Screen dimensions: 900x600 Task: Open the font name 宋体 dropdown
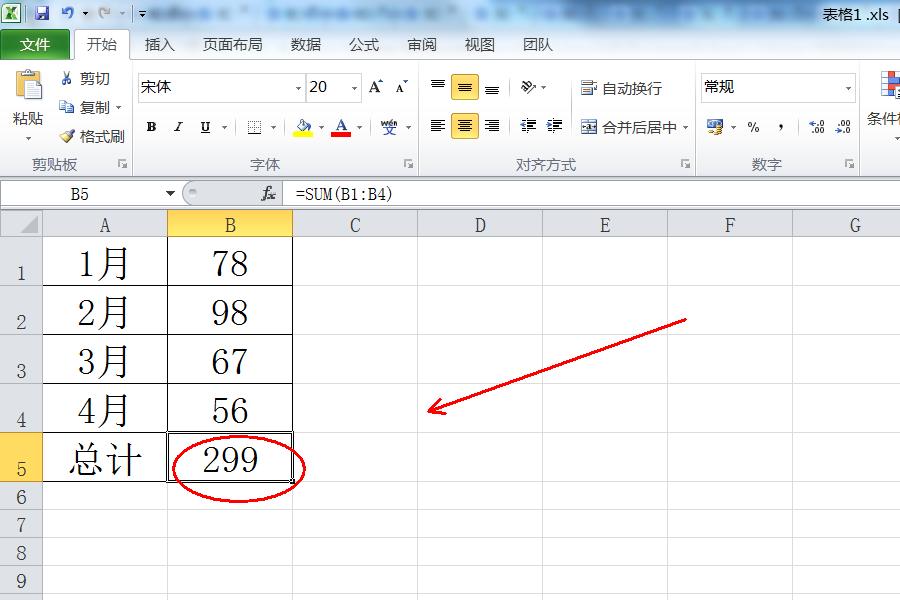(x=298, y=88)
